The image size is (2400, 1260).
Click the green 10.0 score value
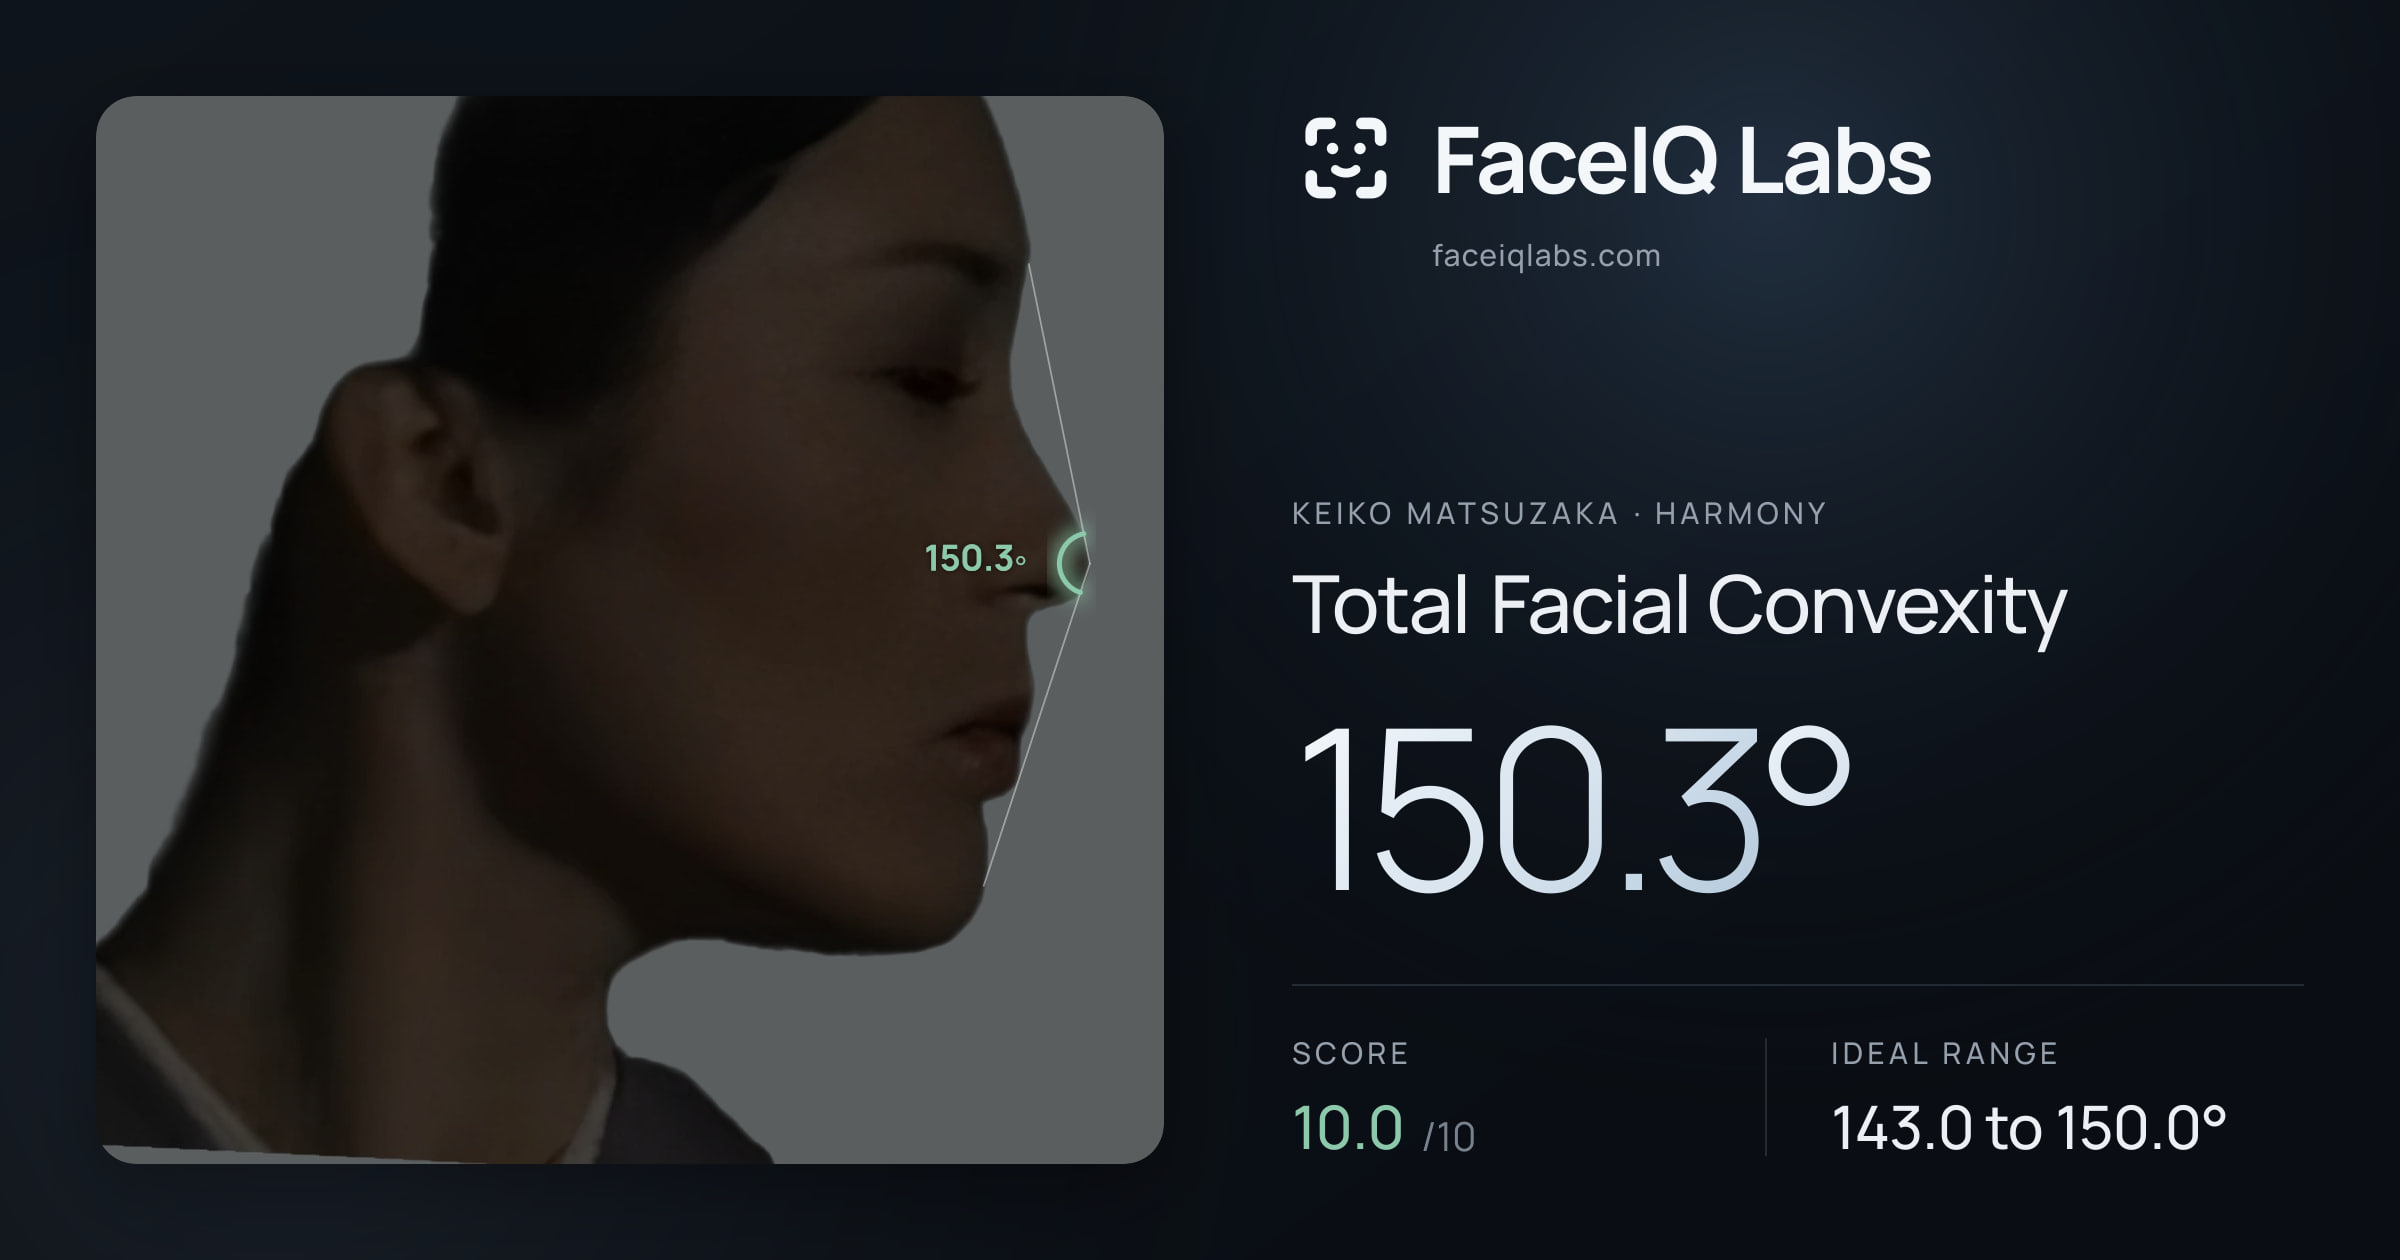click(1348, 1128)
